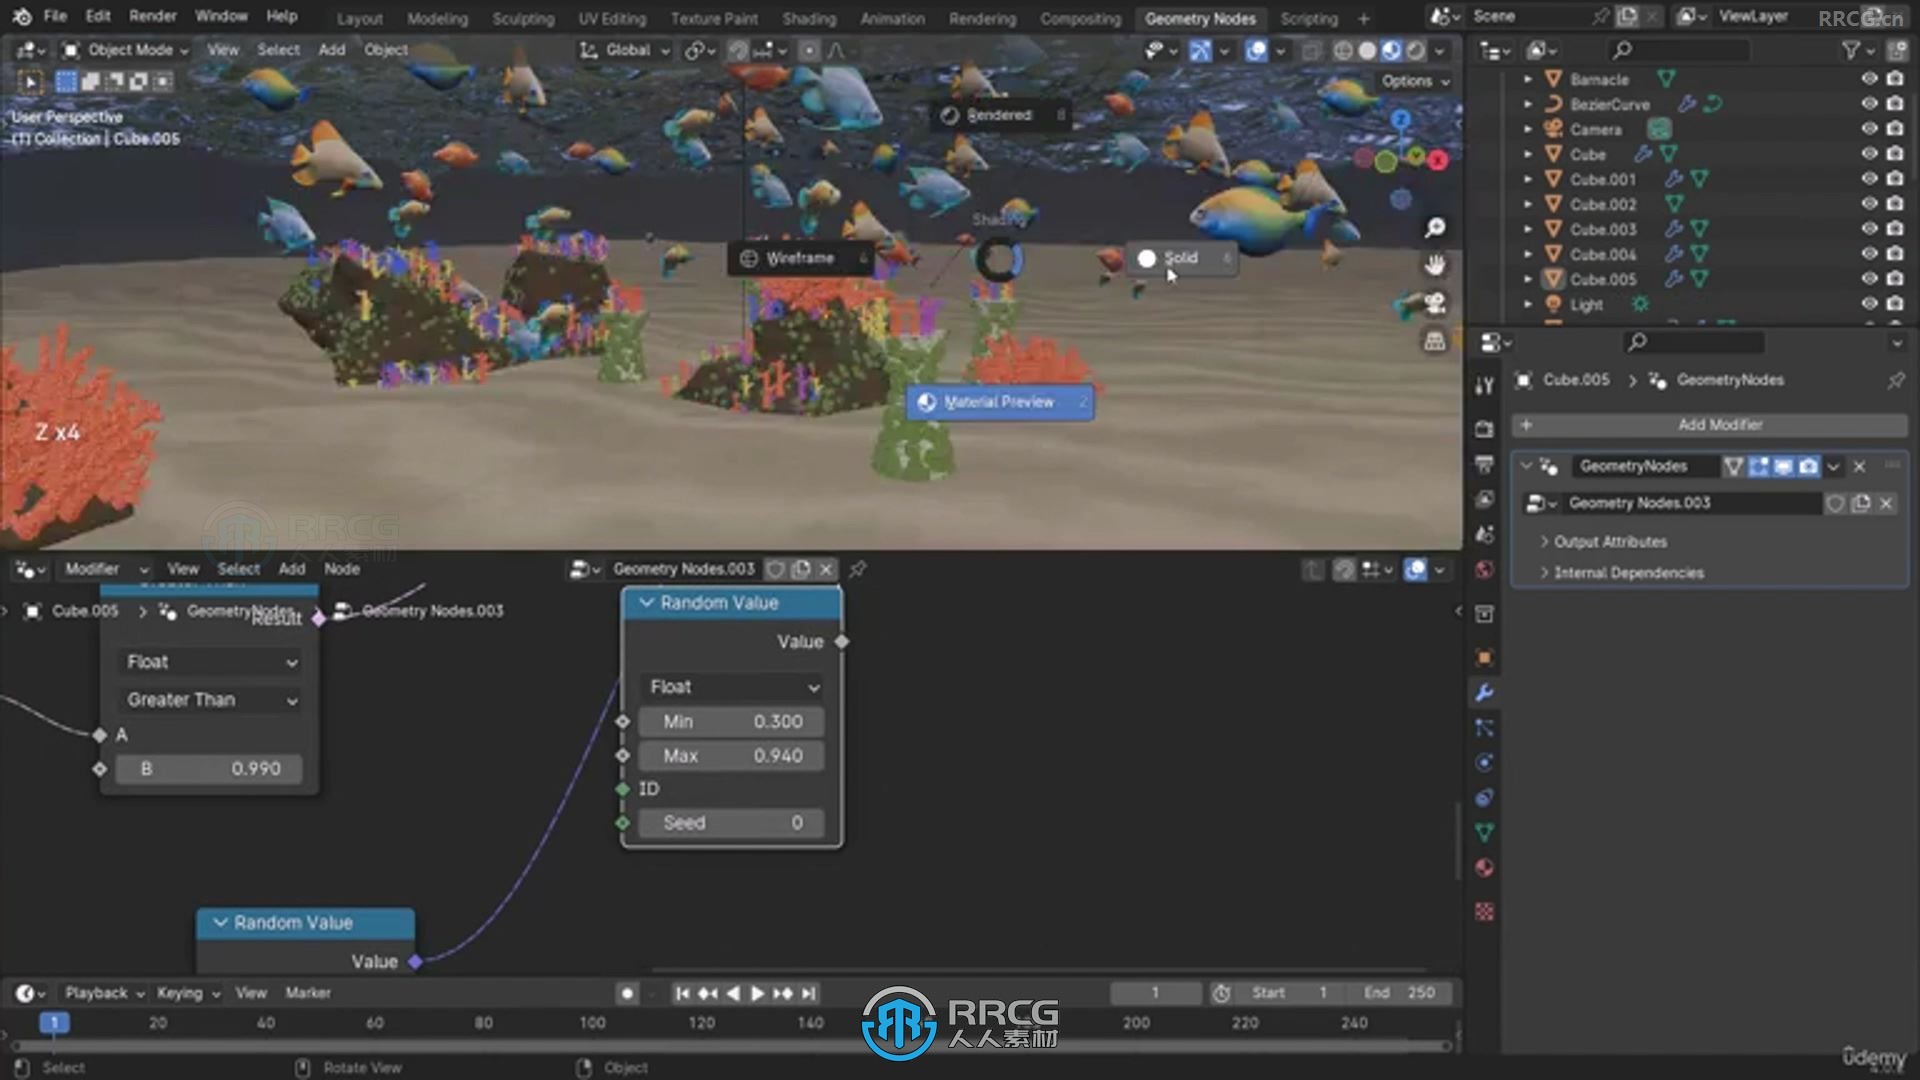1920x1080 pixels.
Task: Click fake user shield for Geometry Nodes.003 header
Action: click(x=775, y=569)
